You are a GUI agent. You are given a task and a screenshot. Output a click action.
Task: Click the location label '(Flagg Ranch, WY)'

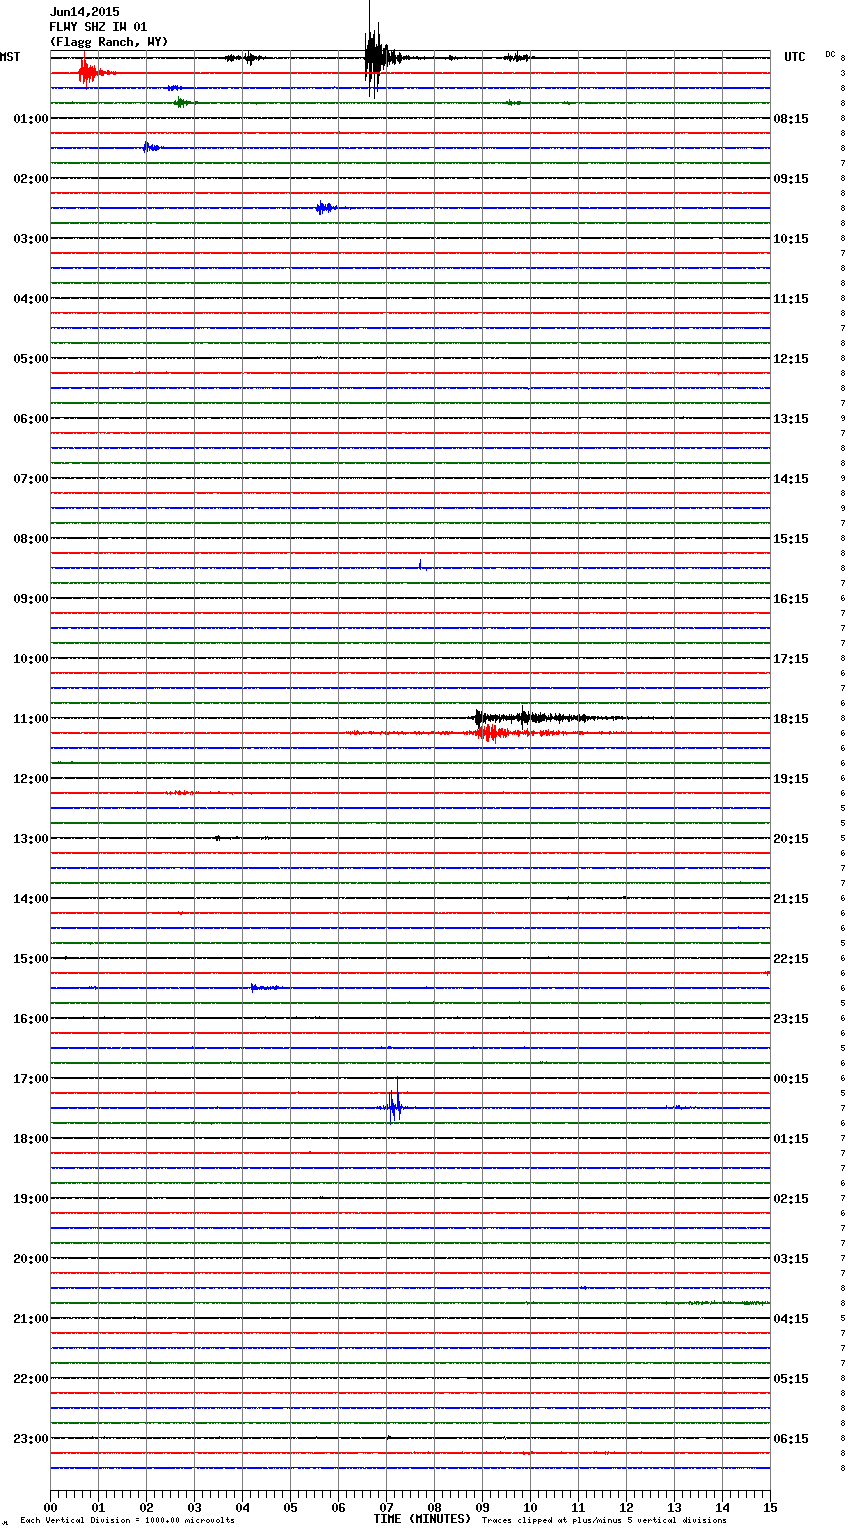pos(109,42)
